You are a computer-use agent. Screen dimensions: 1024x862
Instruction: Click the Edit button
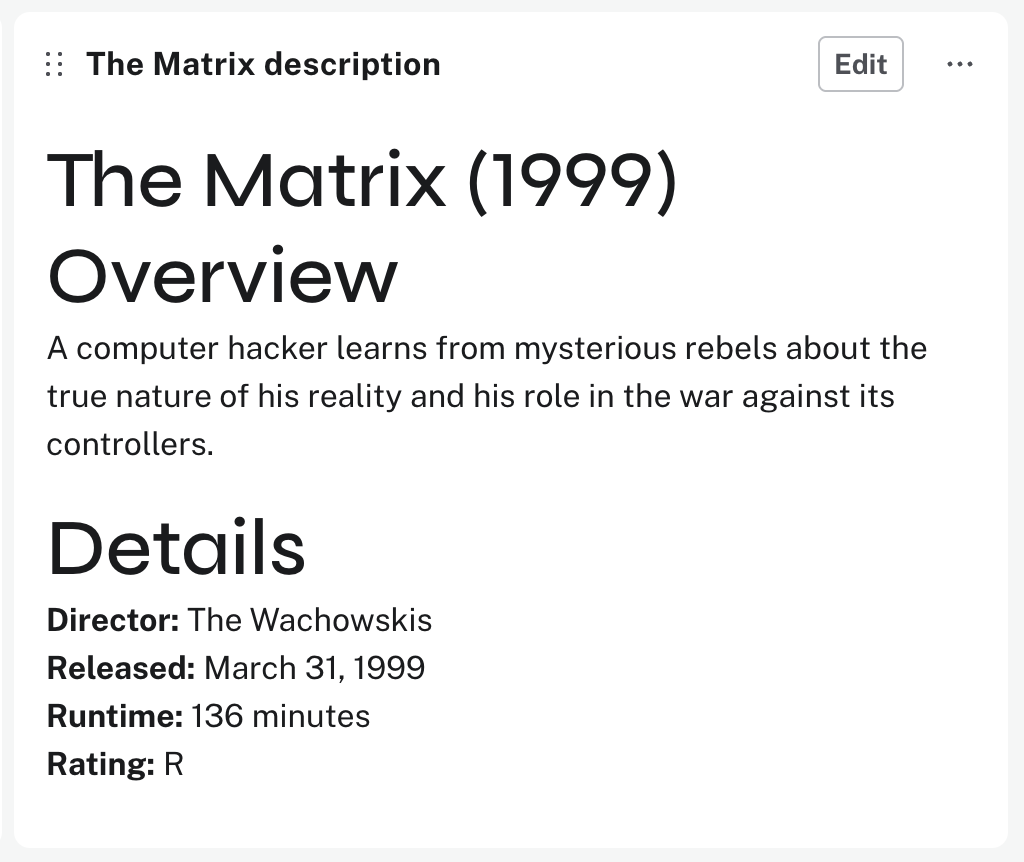[x=860, y=63]
